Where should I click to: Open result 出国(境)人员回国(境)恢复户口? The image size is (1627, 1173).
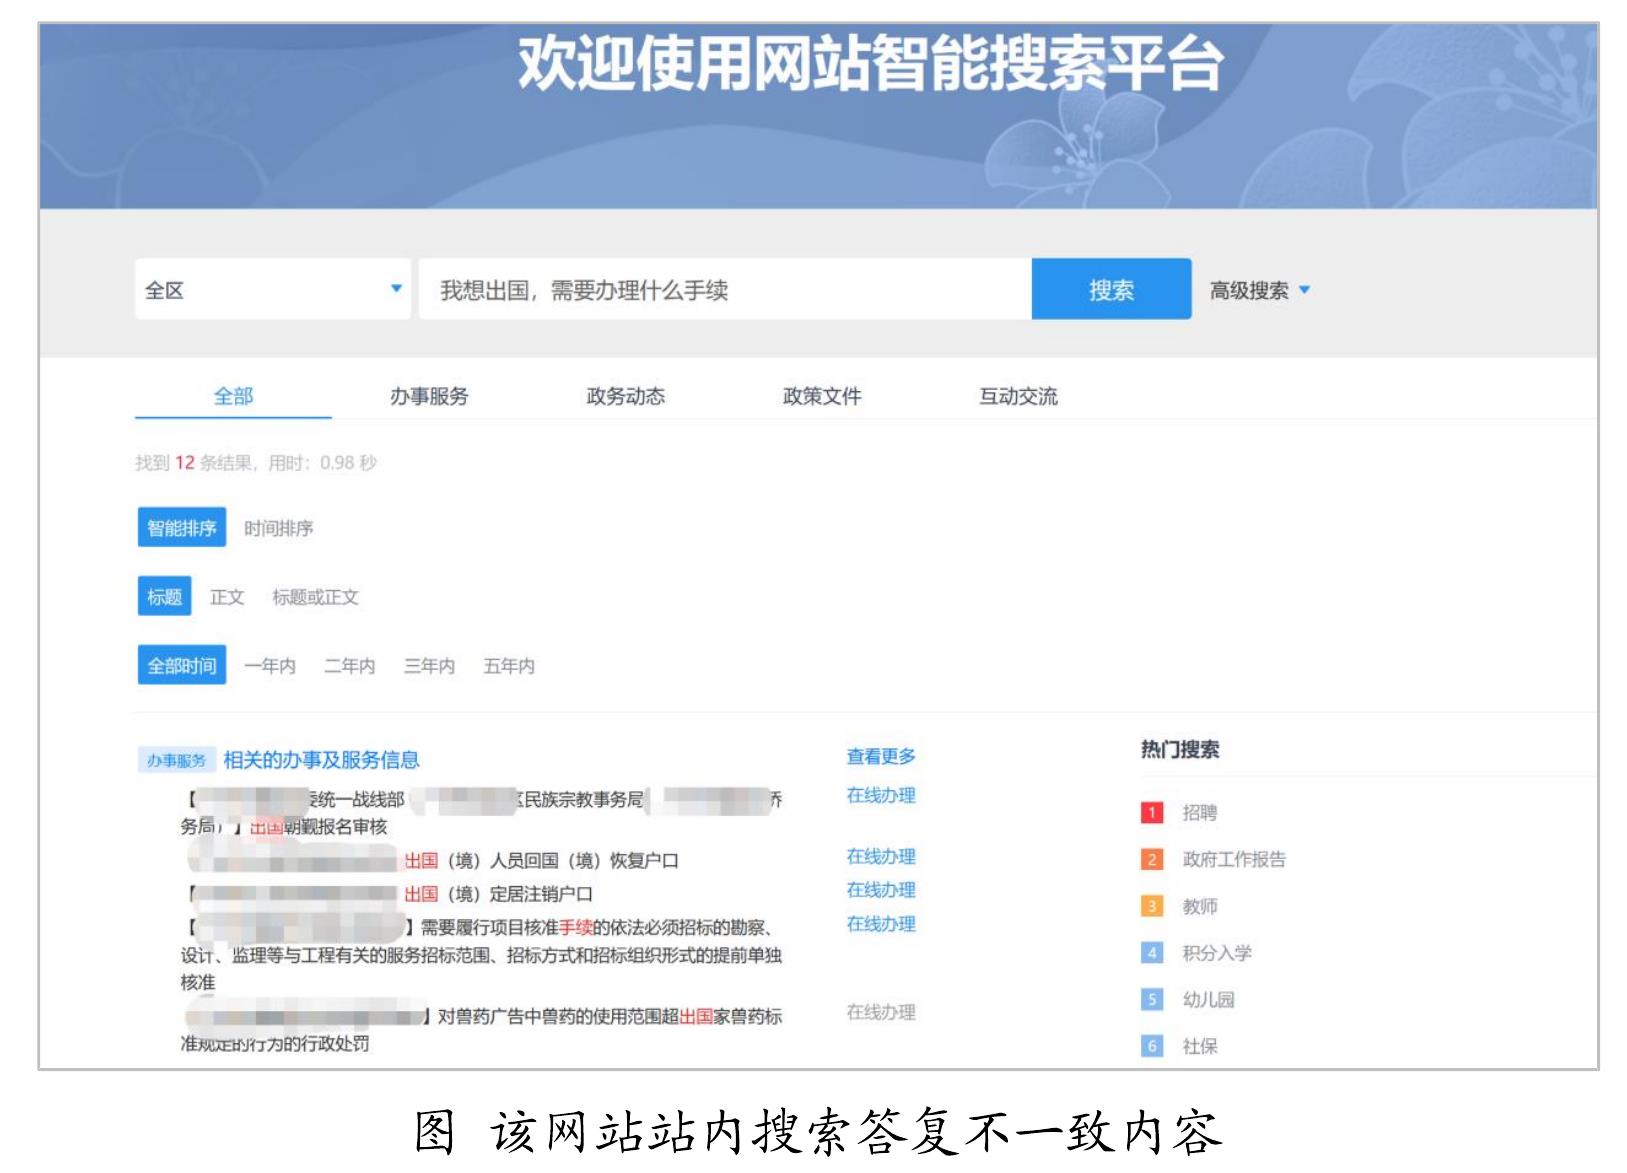point(541,861)
